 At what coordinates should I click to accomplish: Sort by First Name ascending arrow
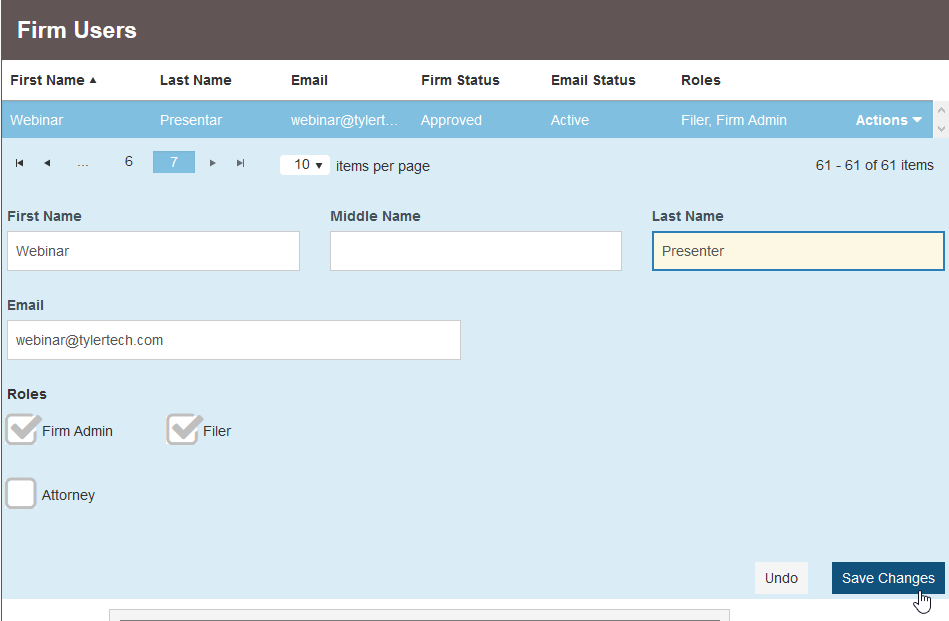point(93,80)
